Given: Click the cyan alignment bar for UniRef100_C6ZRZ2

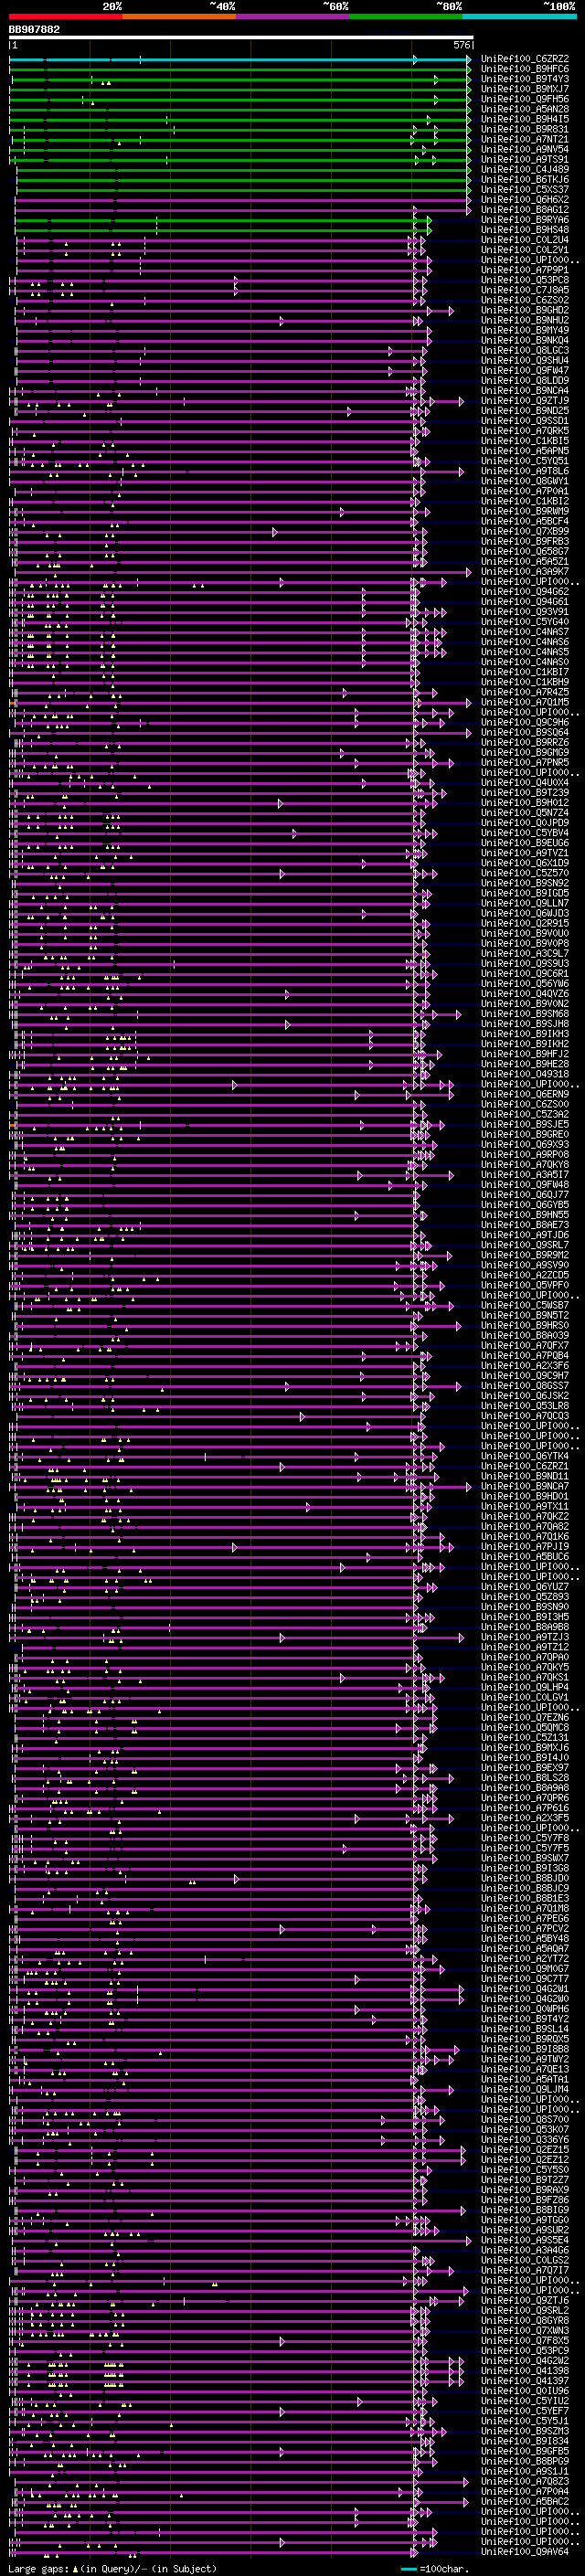Looking at the screenshot, I should coord(240,59).
